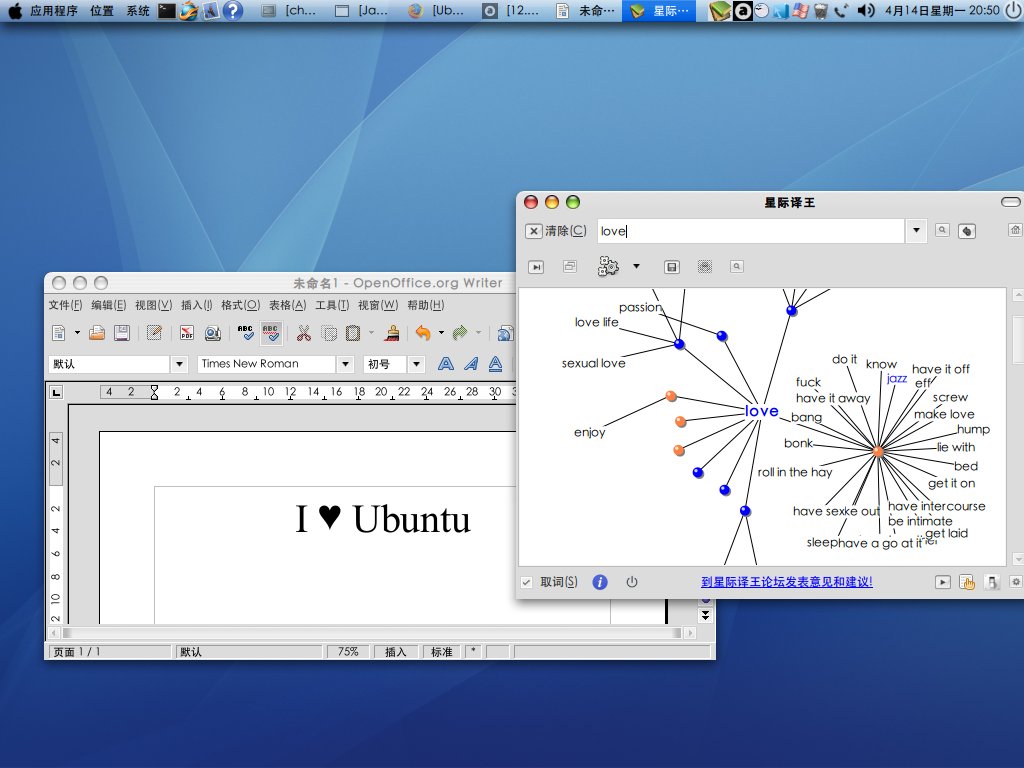Click the save floppy icon in 星际译王 toolbar
This screenshot has height=768, width=1024.
point(671,266)
